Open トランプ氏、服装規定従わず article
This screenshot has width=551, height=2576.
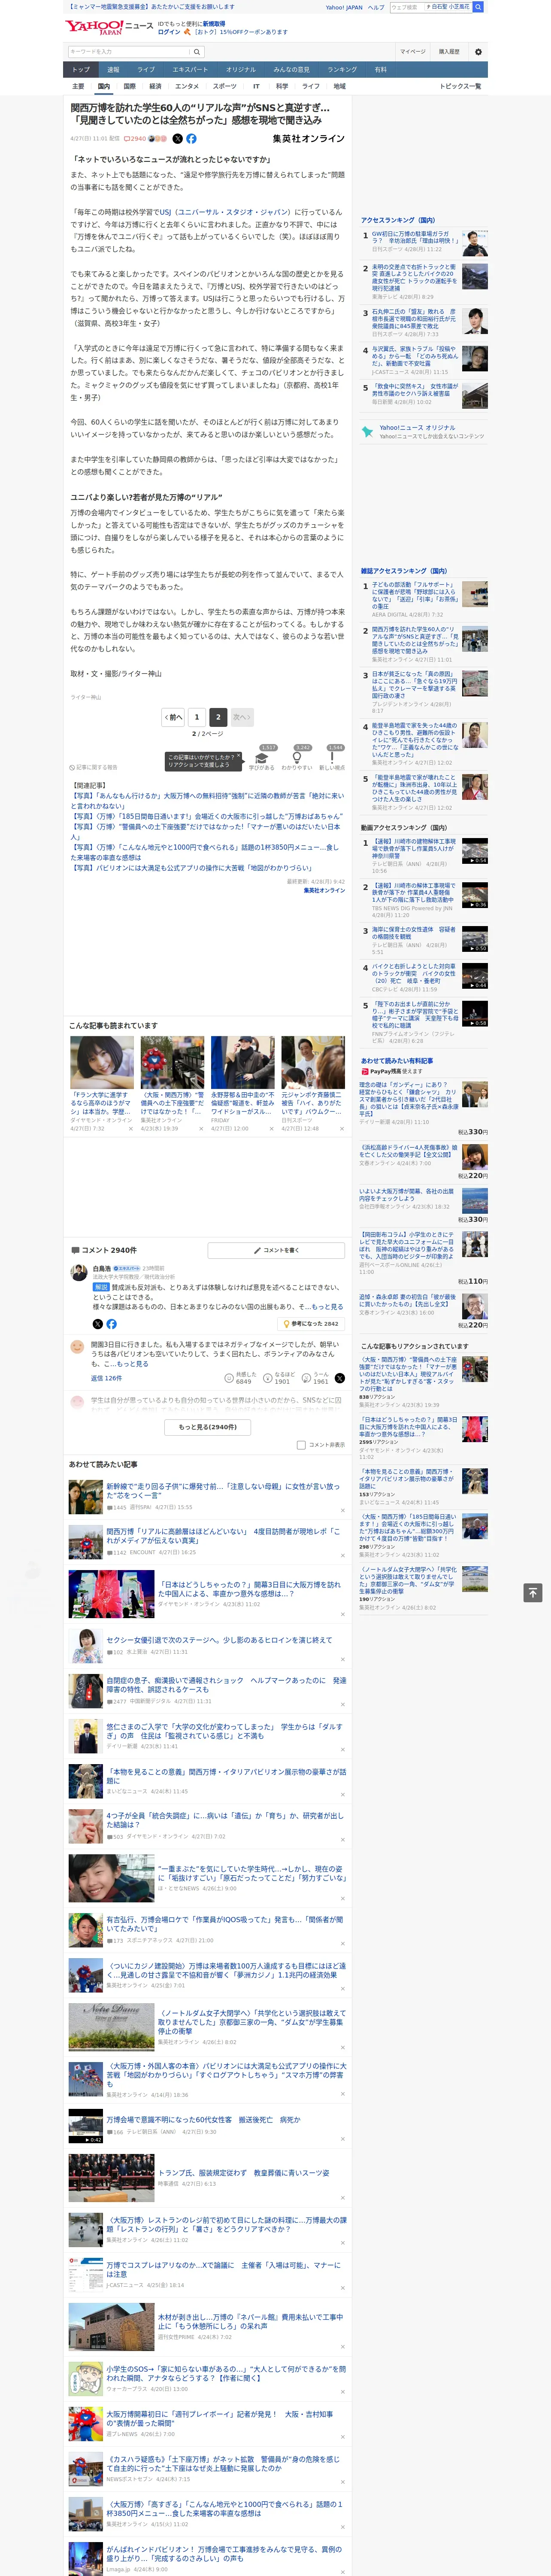[x=242, y=2173]
